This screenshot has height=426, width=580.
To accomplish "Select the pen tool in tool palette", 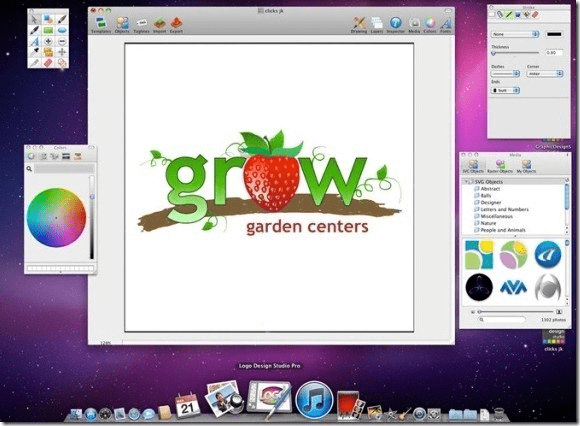I will click(34, 30).
